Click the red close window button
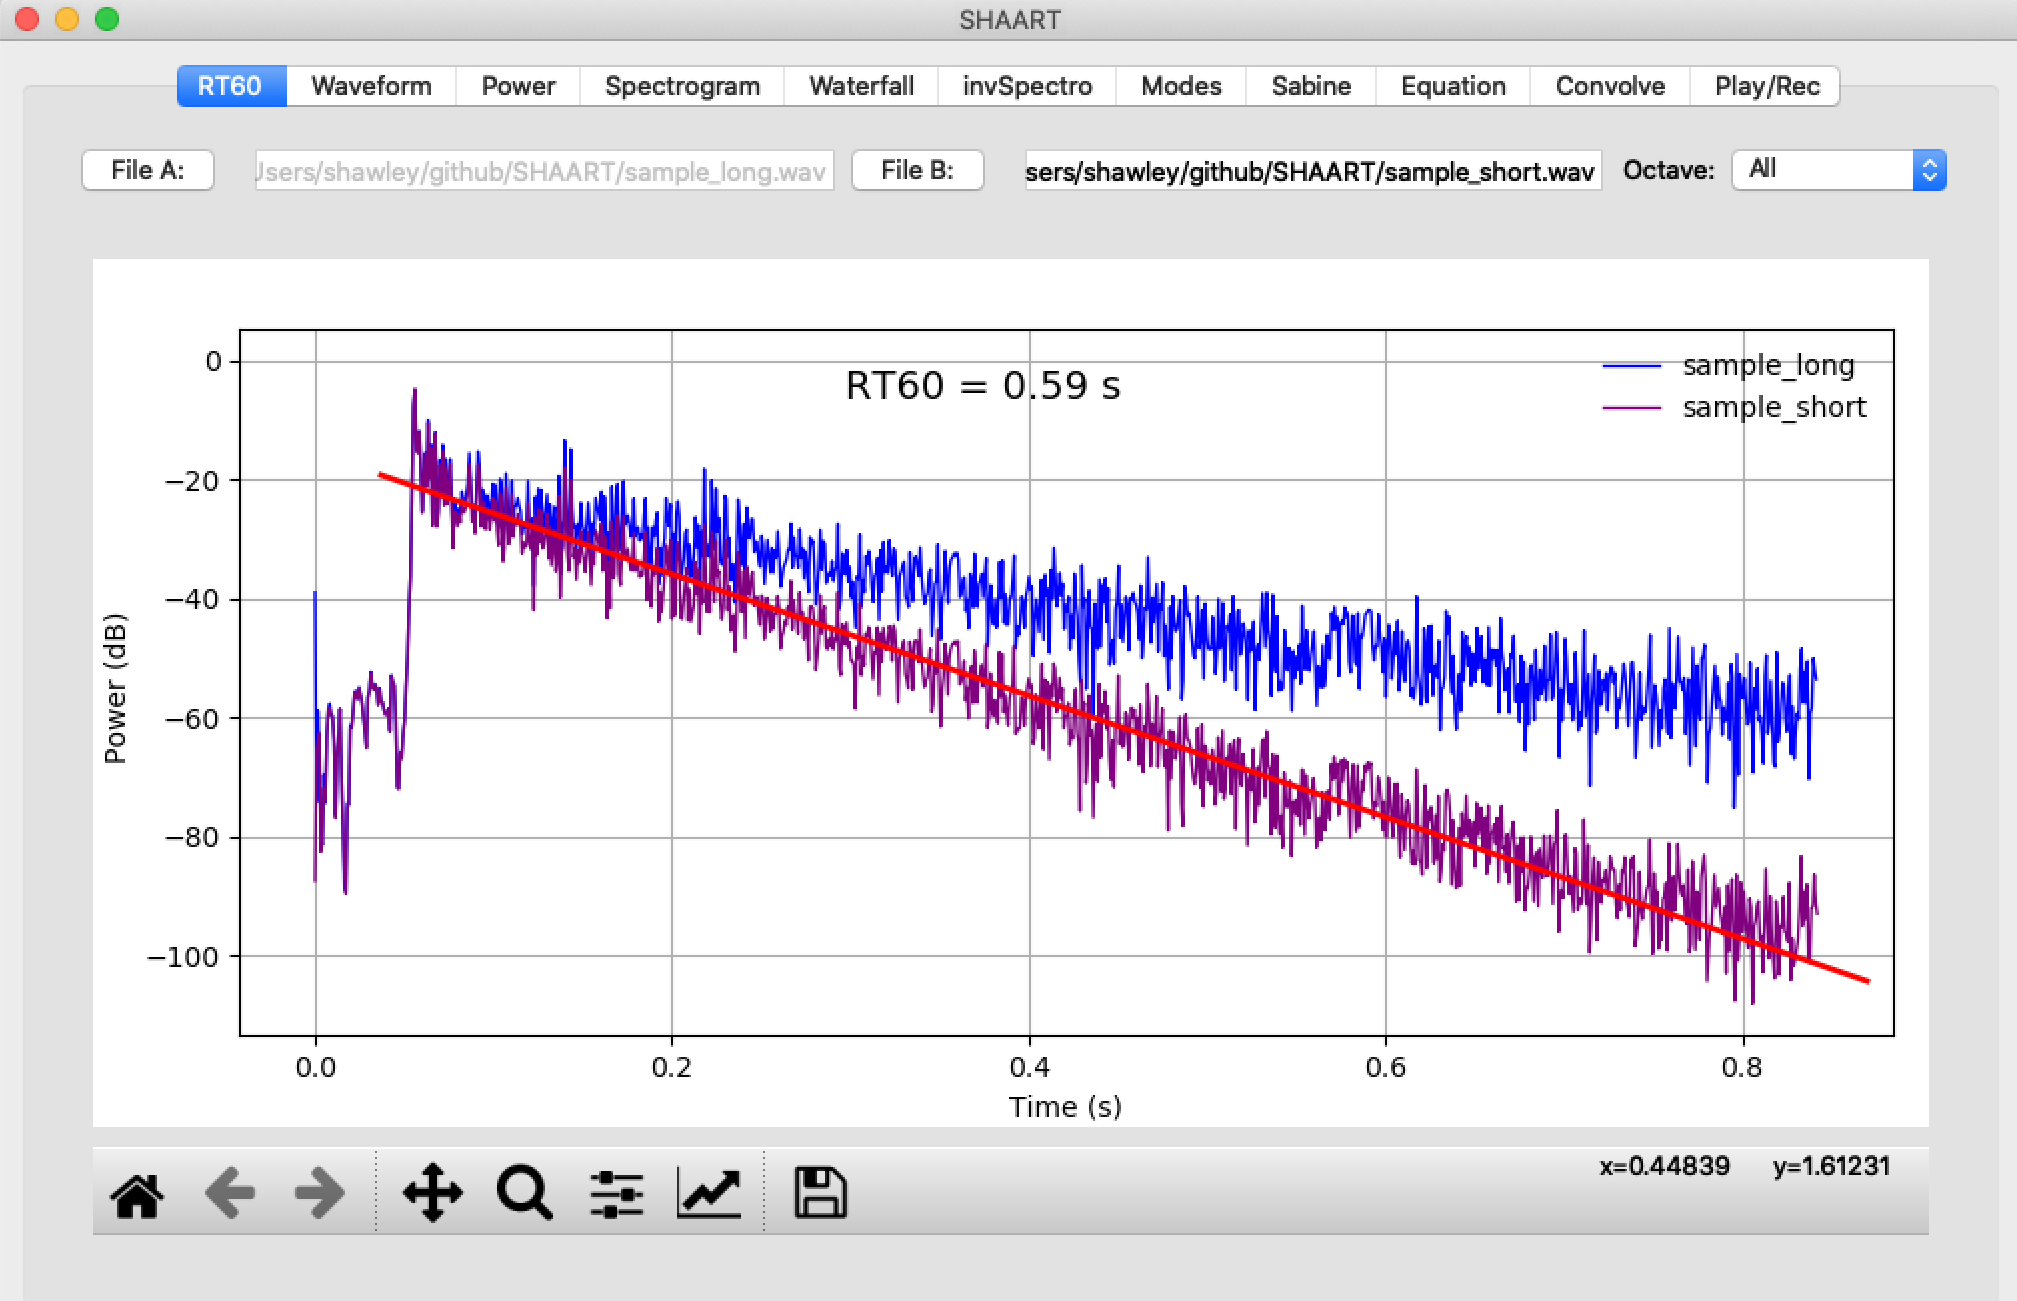The height and width of the screenshot is (1301, 2017). point(27,19)
